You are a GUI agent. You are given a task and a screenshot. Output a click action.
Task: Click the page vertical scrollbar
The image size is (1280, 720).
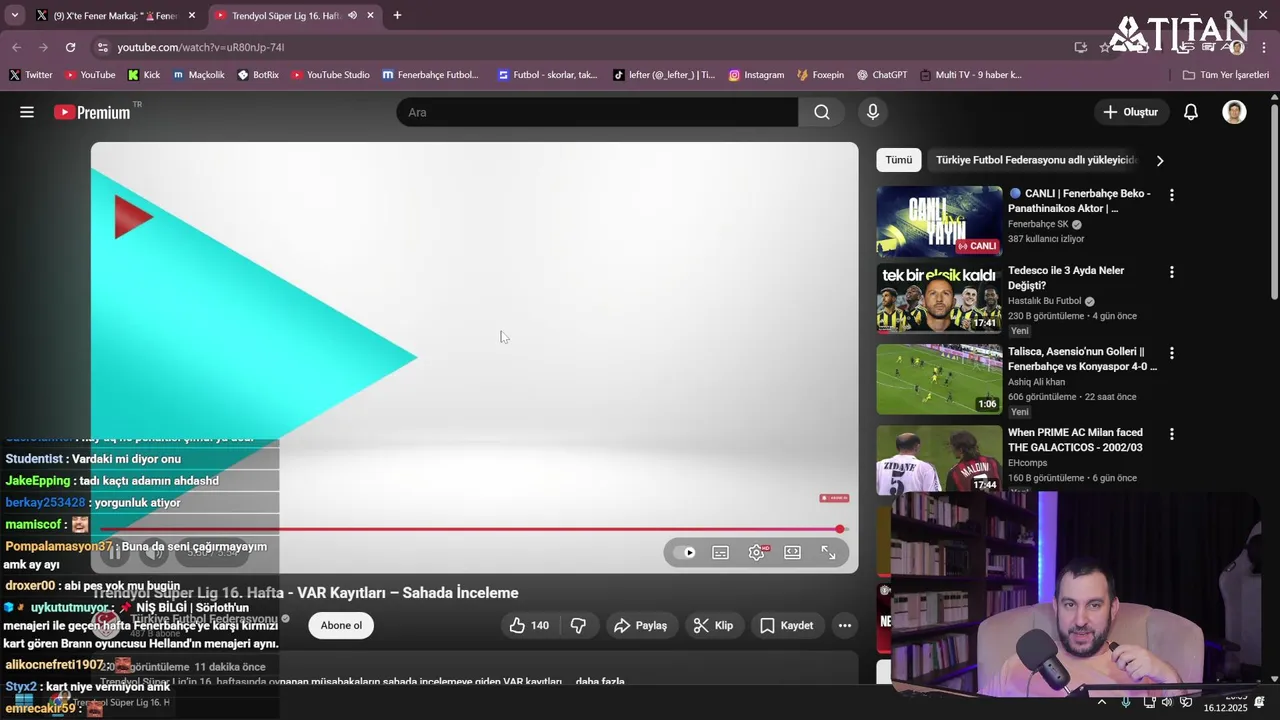[x=1274, y=200]
